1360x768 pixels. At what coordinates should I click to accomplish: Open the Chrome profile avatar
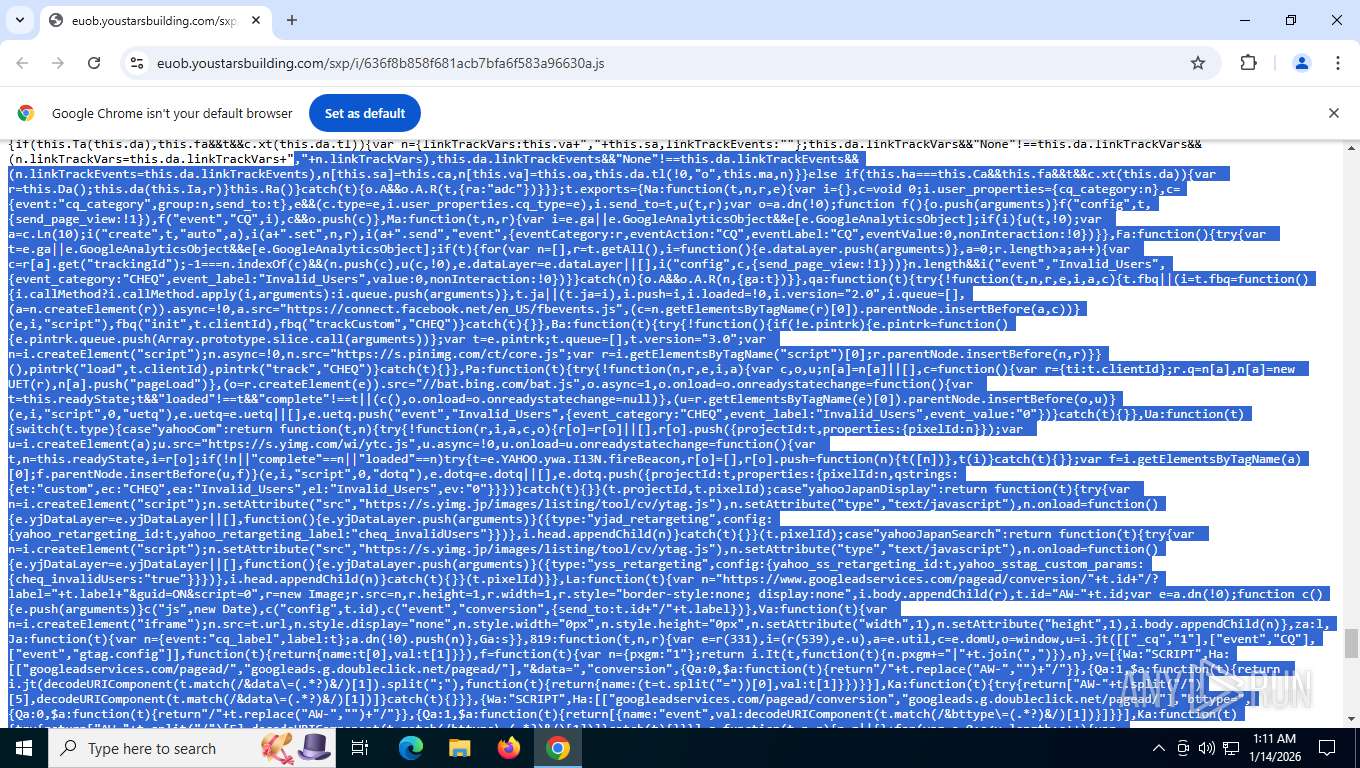pos(1302,63)
